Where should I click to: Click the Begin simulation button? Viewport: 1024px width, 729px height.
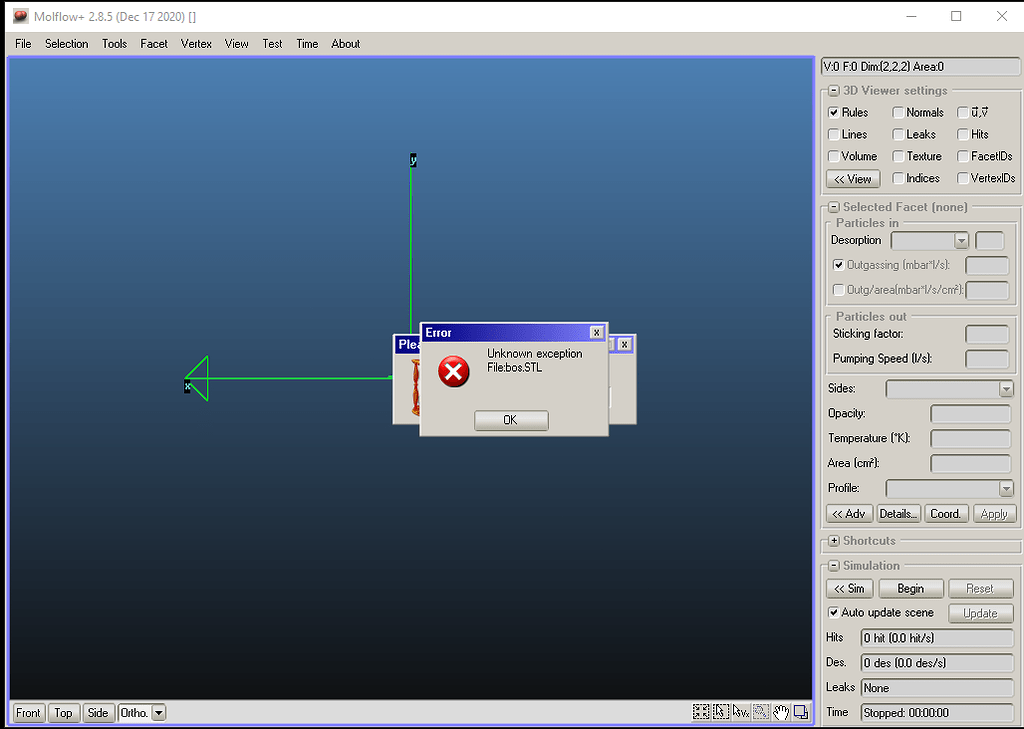tap(910, 589)
